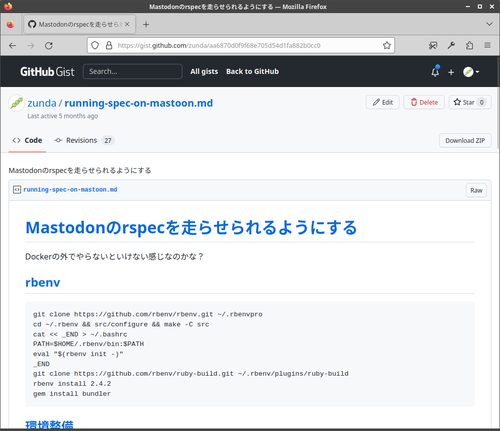500x431 pixels.
Task: Select the Mastodonのrspec browser tab
Action: 79,24
